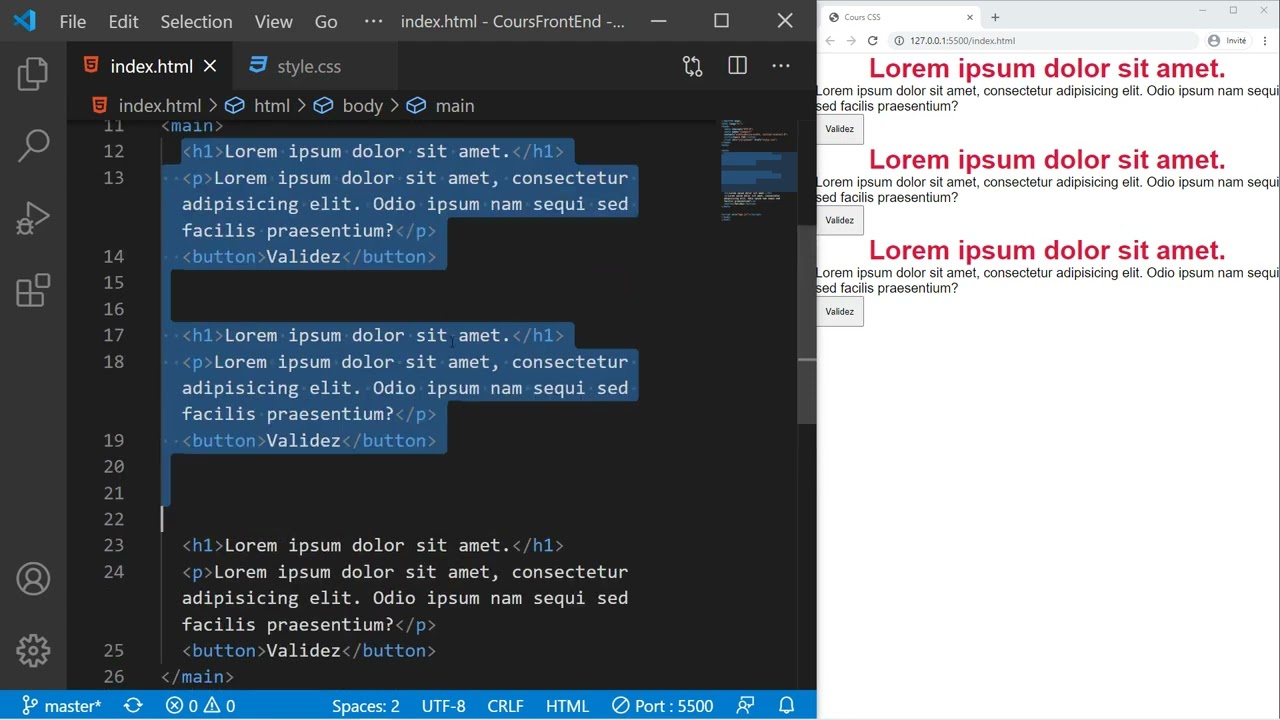1280x720 pixels.
Task: Go forward in the browser
Action: (851, 41)
